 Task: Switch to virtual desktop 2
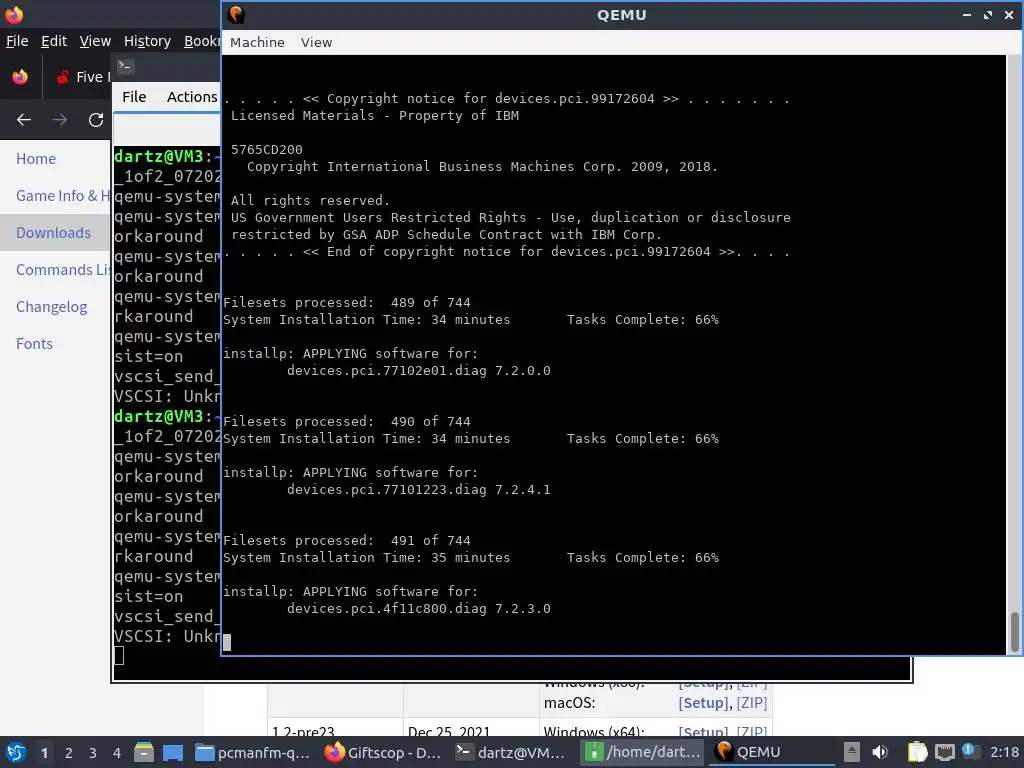point(69,752)
